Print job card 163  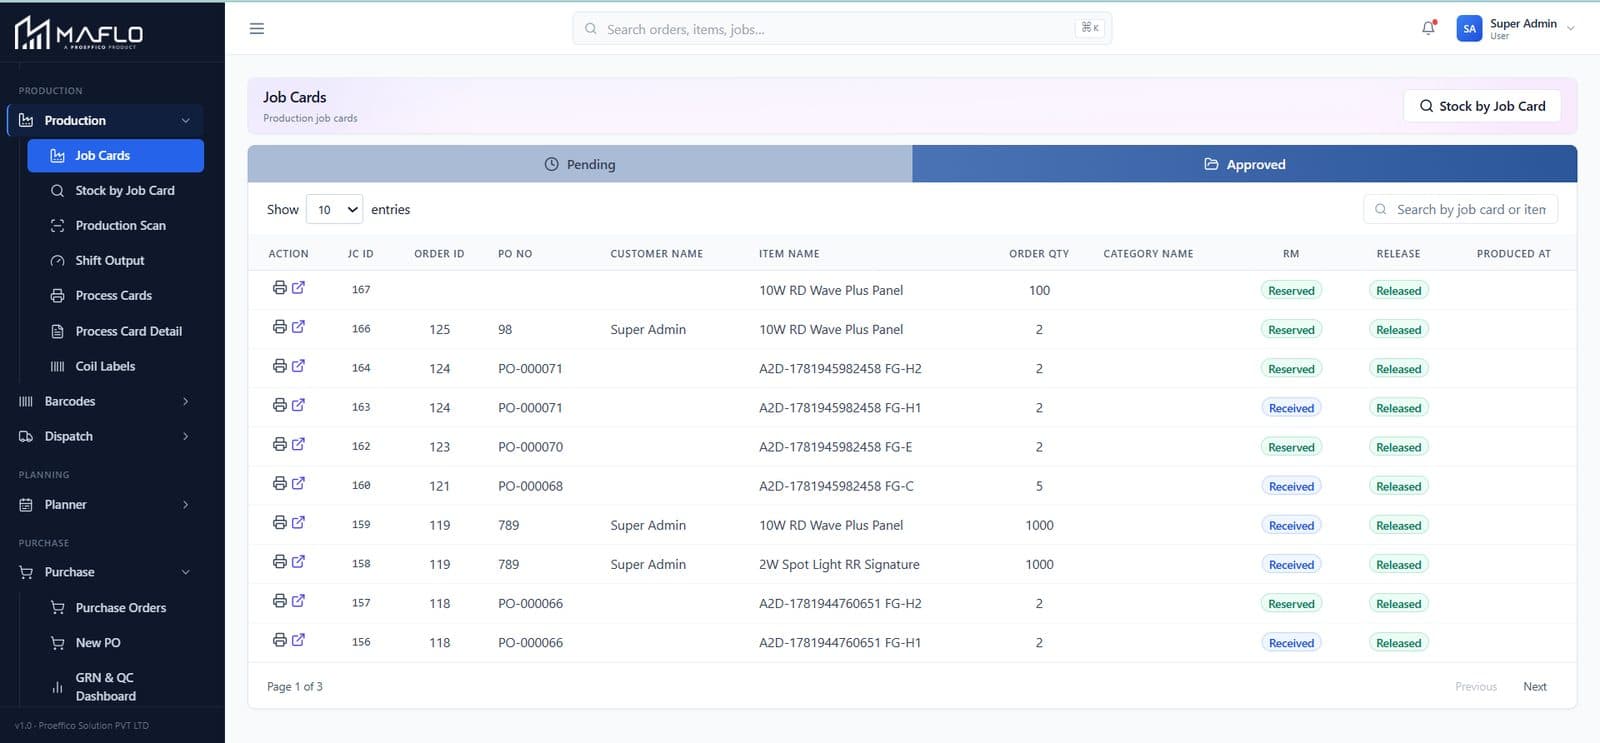pos(279,405)
